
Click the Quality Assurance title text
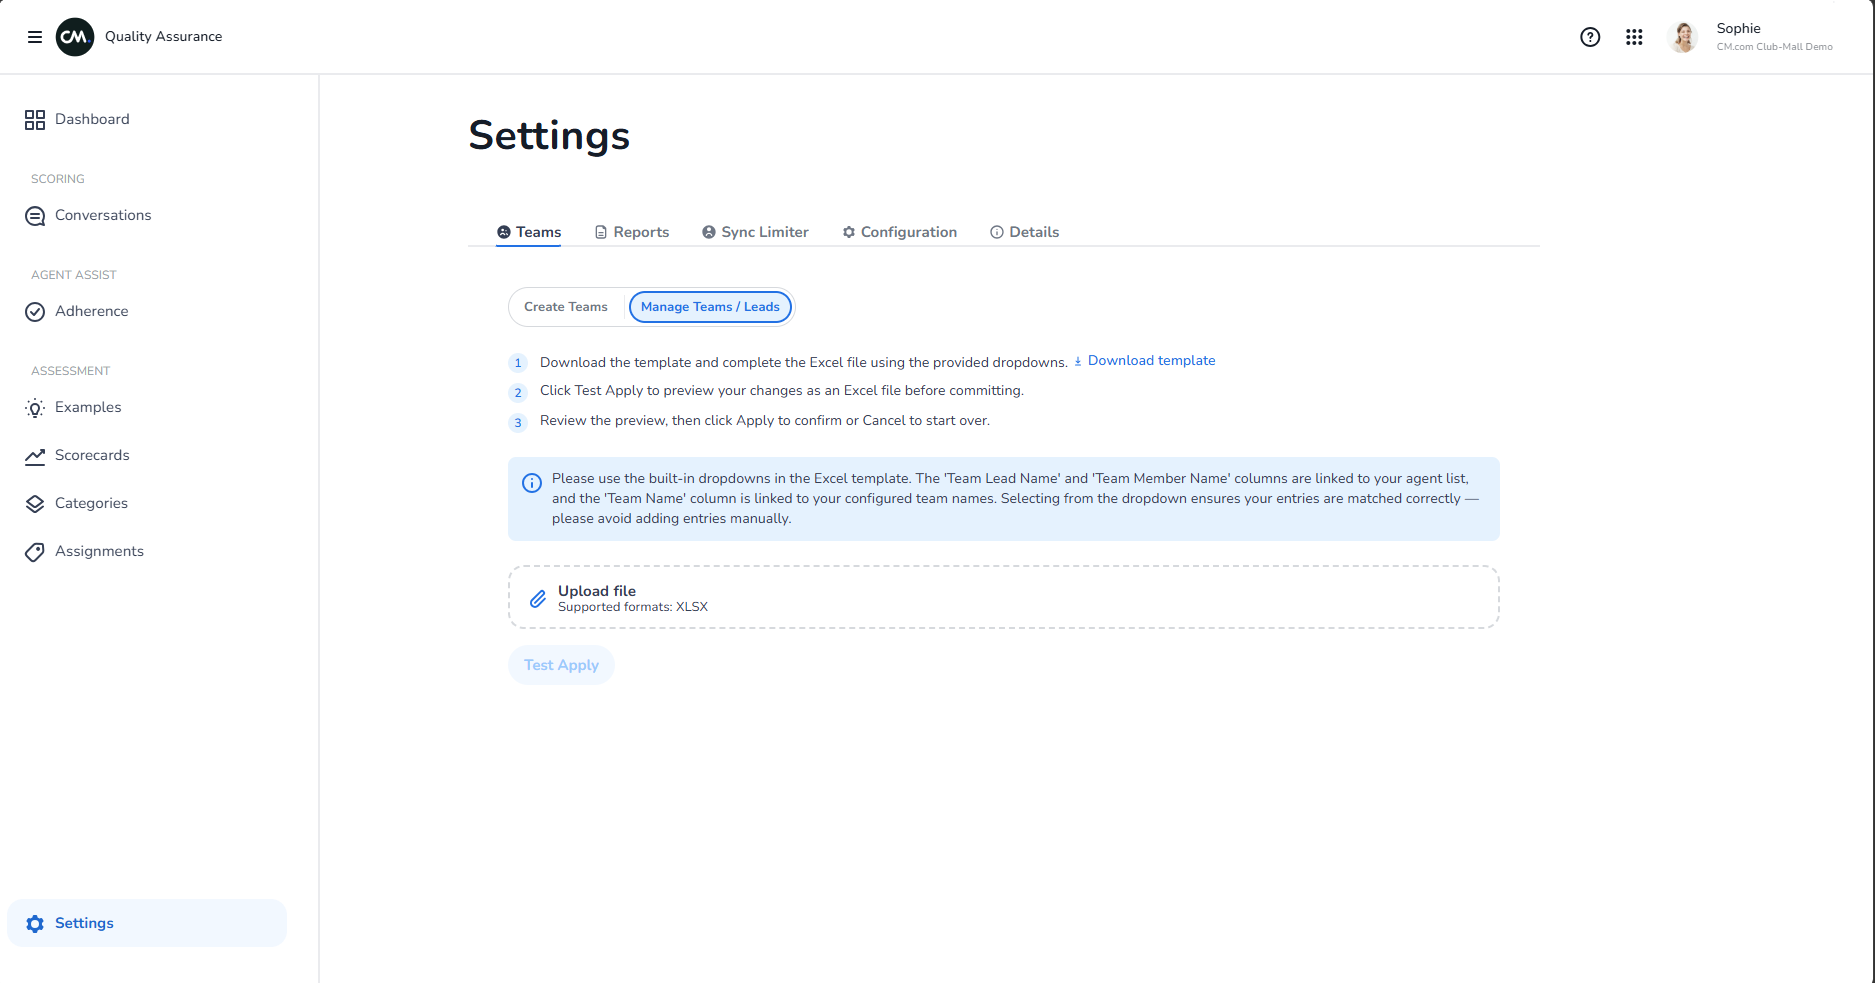pyautogui.click(x=164, y=37)
